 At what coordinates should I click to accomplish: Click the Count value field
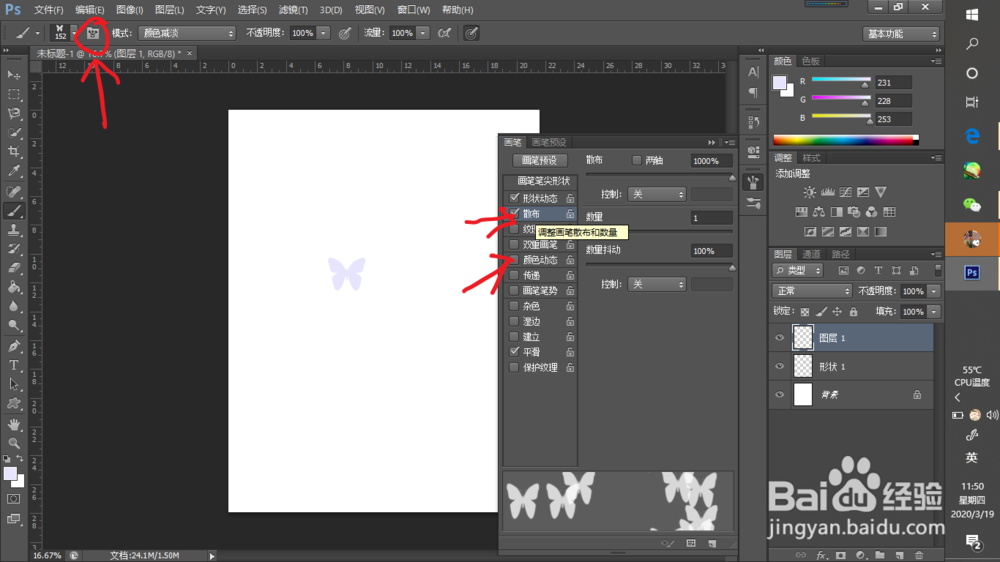711,218
